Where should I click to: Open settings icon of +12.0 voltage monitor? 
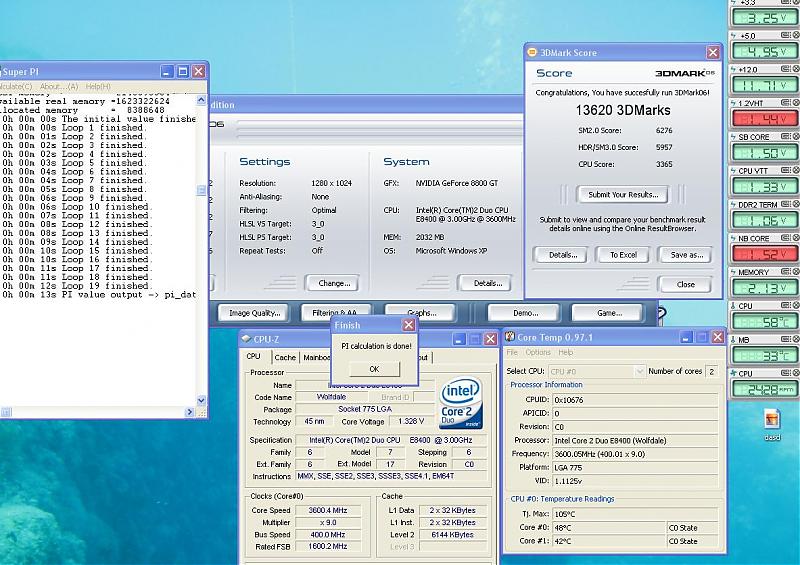[x=786, y=69]
